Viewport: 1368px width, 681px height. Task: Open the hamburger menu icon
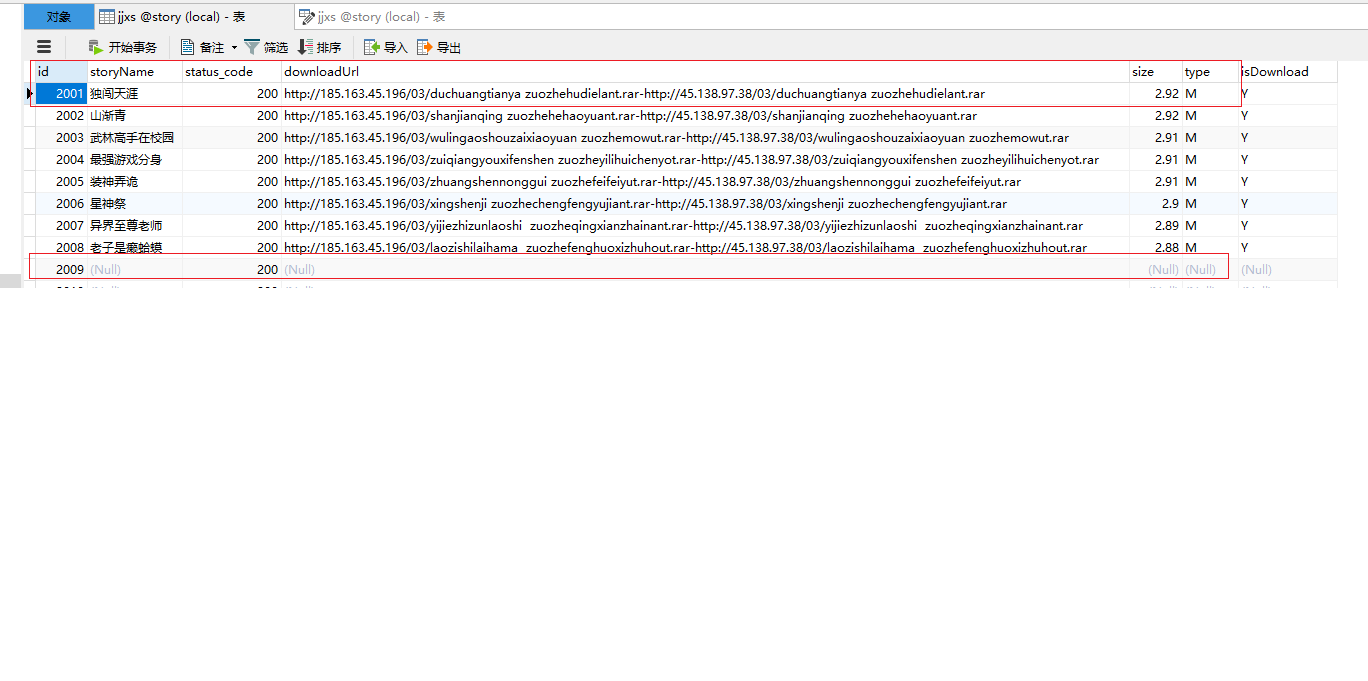(43, 46)
